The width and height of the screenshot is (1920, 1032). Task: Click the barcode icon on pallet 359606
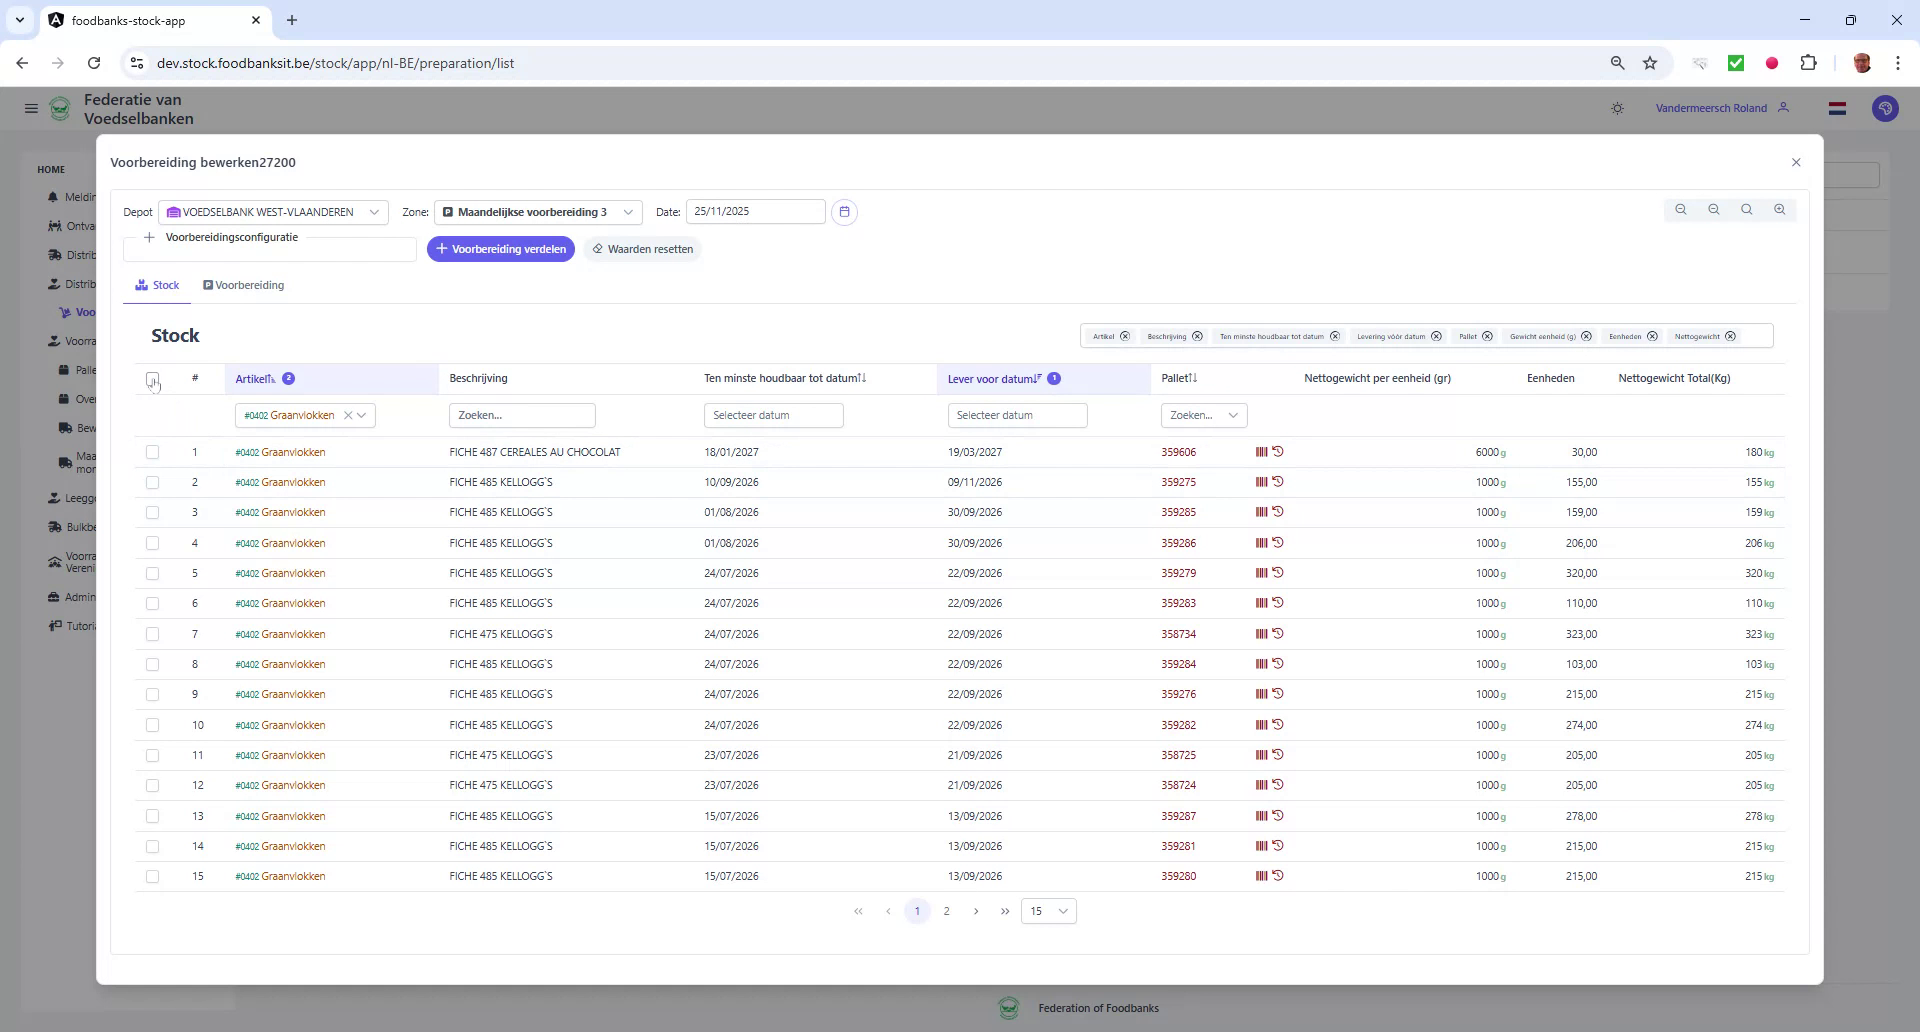pyautogui.click(x=1261, y=451)
